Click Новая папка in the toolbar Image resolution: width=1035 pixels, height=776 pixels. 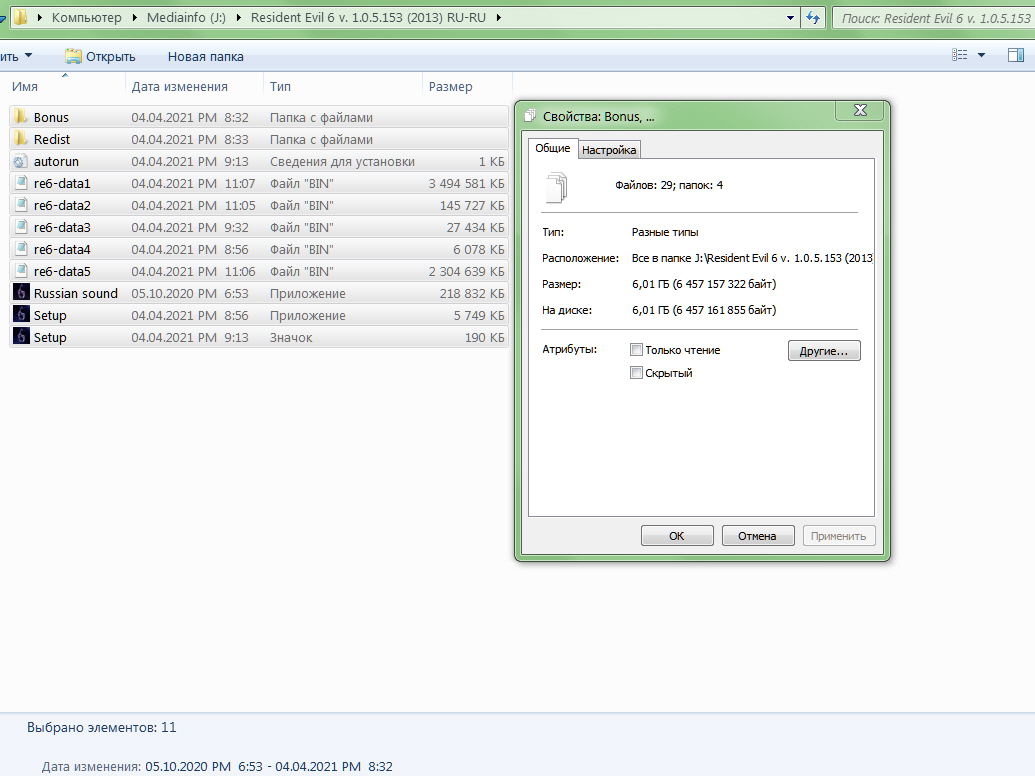tap(205, 57)
